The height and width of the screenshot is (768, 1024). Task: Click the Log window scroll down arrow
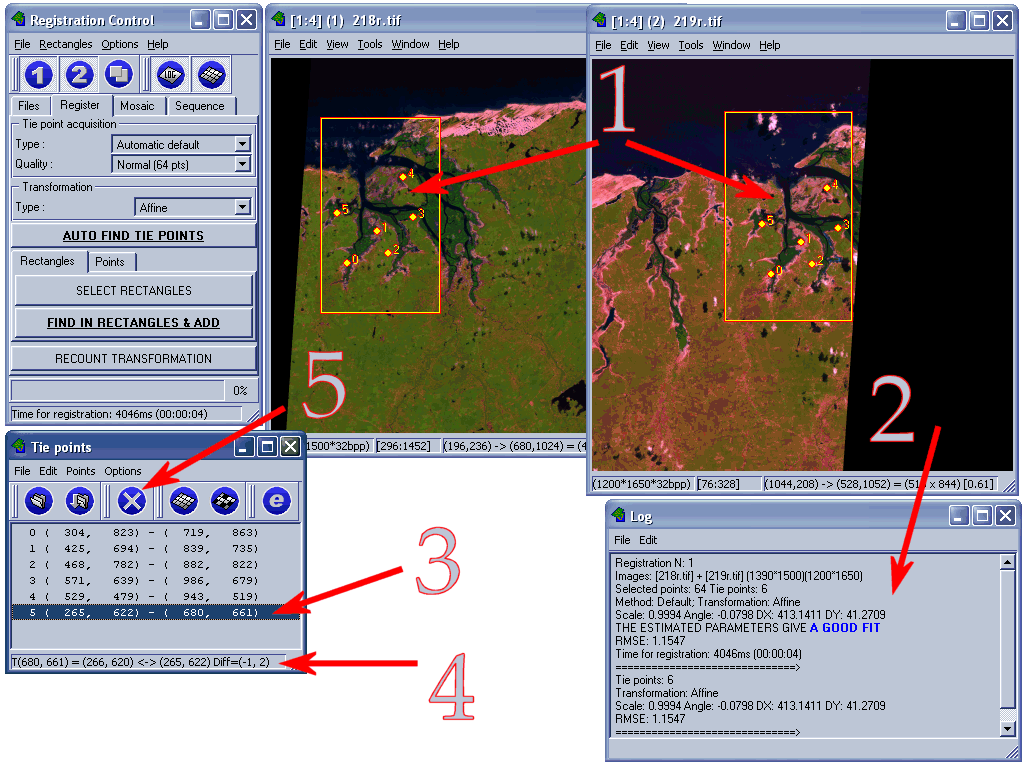pos(1007,730)
